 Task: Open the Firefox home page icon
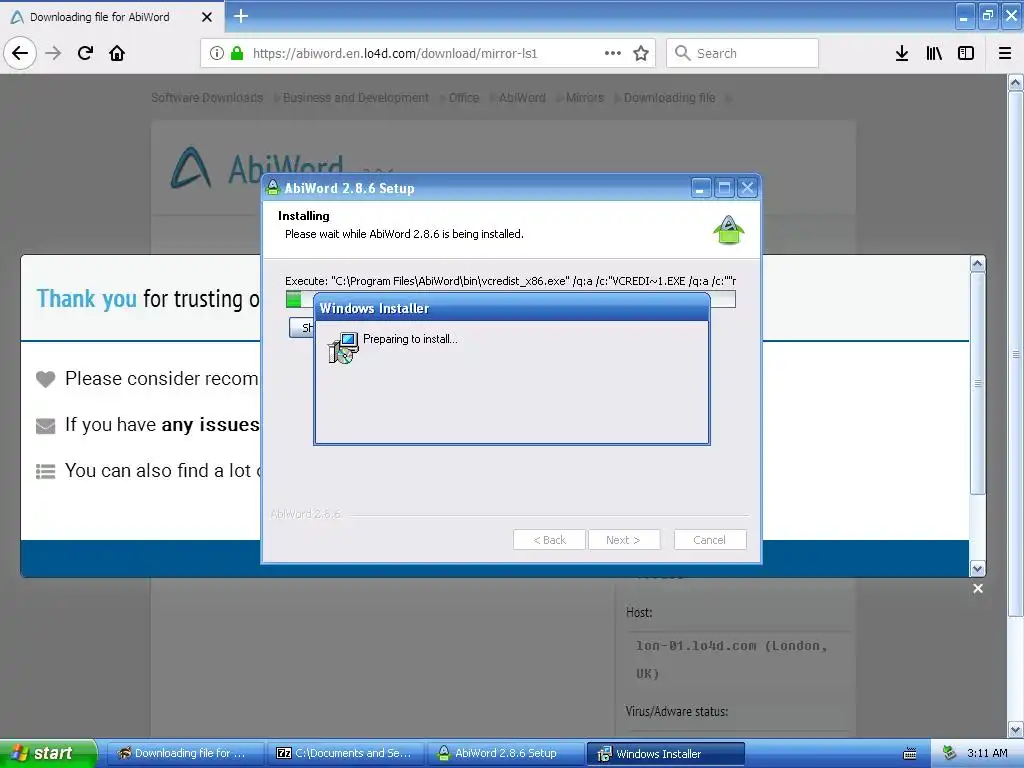click(117, 53)
